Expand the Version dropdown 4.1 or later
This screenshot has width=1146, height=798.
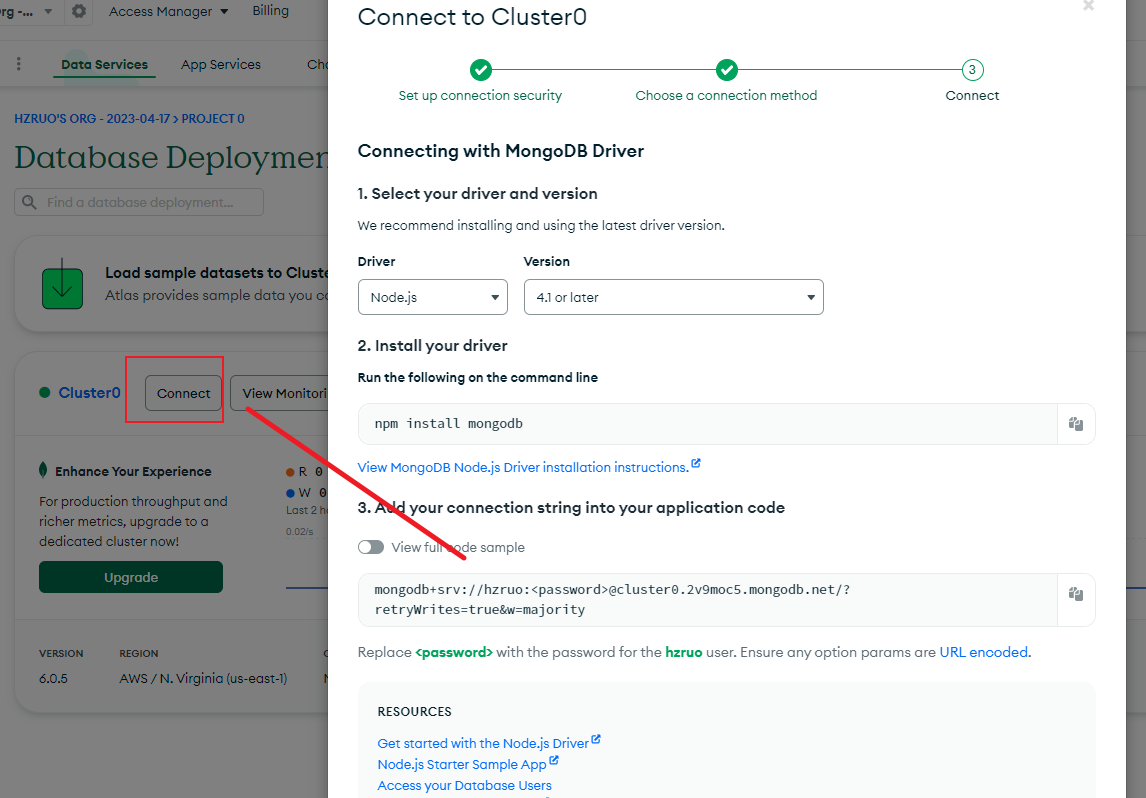tap(673, 297)
